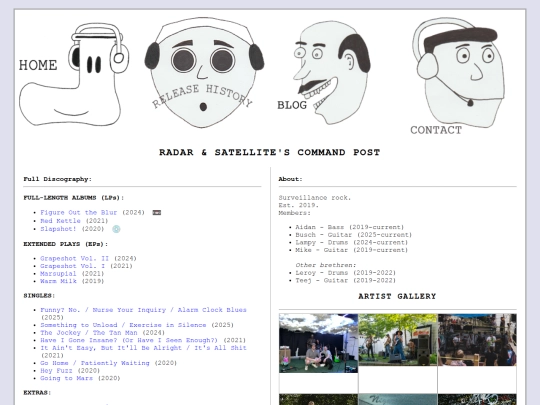This screenshot has width=540, height=405.
Task: Open CONTACT headset operator icon
Action: click(459, 72)
